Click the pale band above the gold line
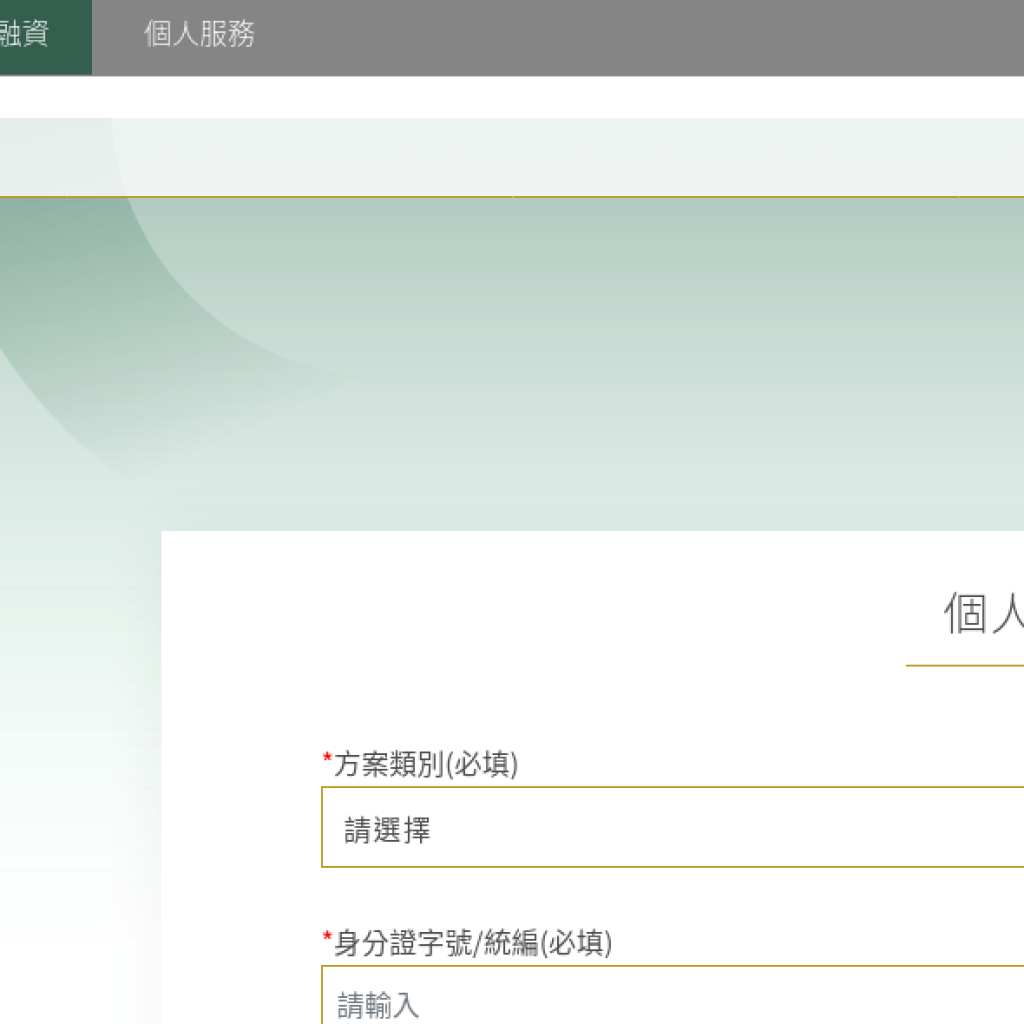1024x1024 pixels. (x=600, y=158)
